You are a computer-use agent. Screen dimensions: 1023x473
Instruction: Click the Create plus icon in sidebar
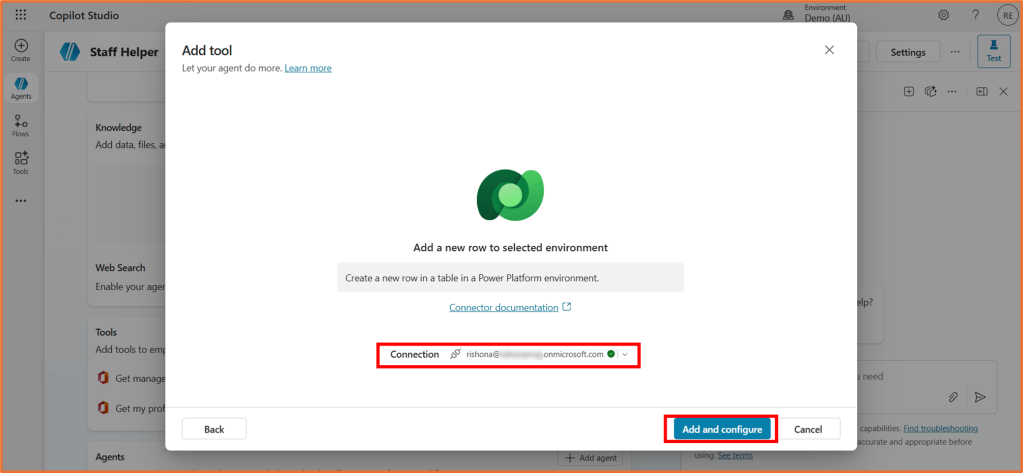(21, 46)
